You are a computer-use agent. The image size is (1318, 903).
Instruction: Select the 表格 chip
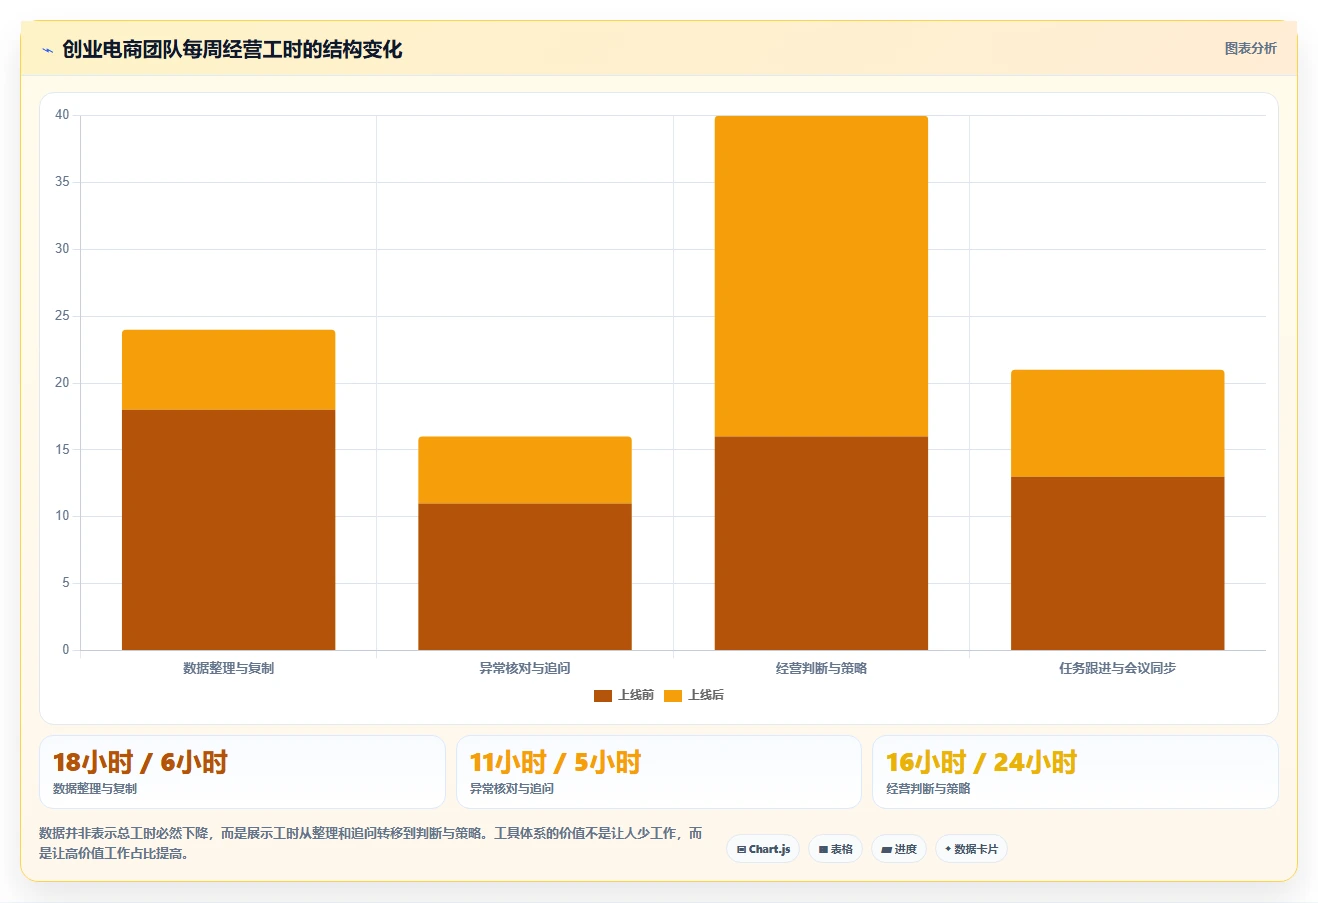point(835,849)
